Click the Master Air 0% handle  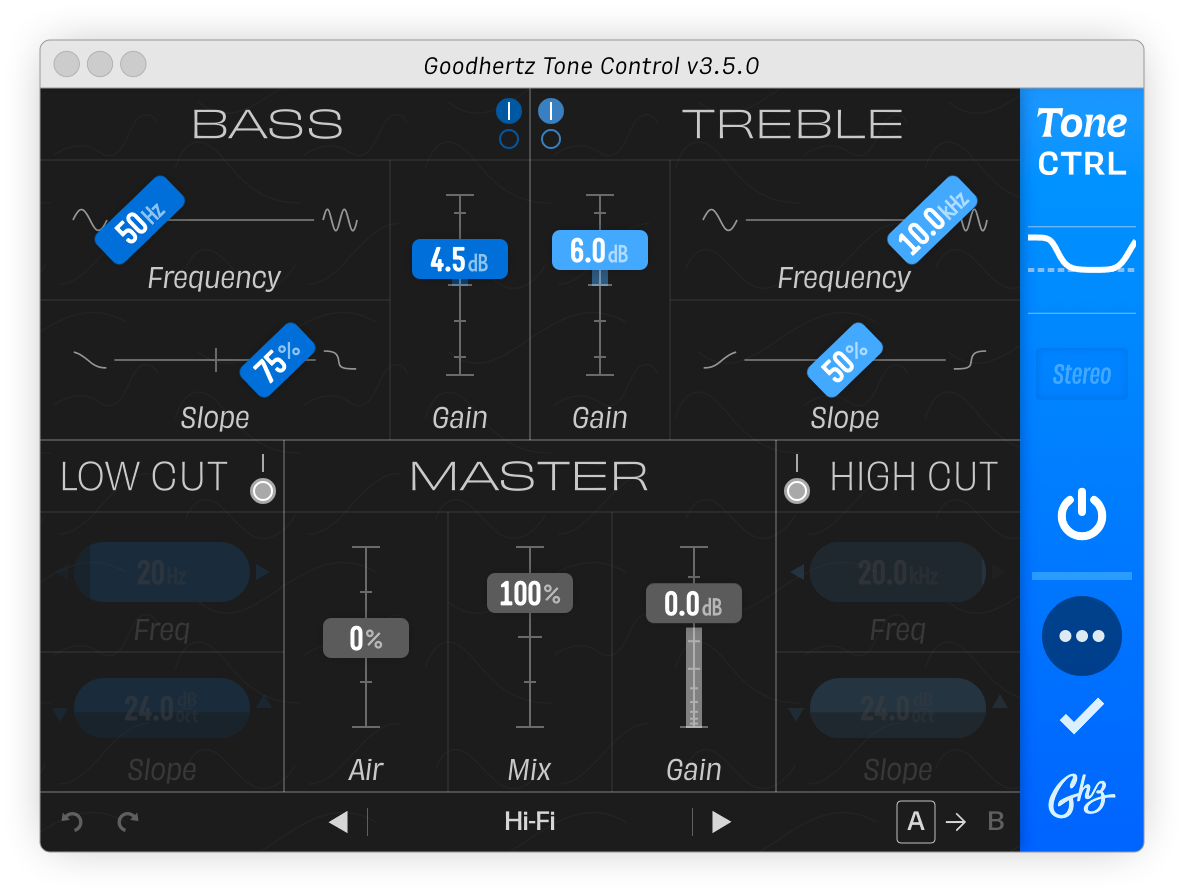pos(365,638)
